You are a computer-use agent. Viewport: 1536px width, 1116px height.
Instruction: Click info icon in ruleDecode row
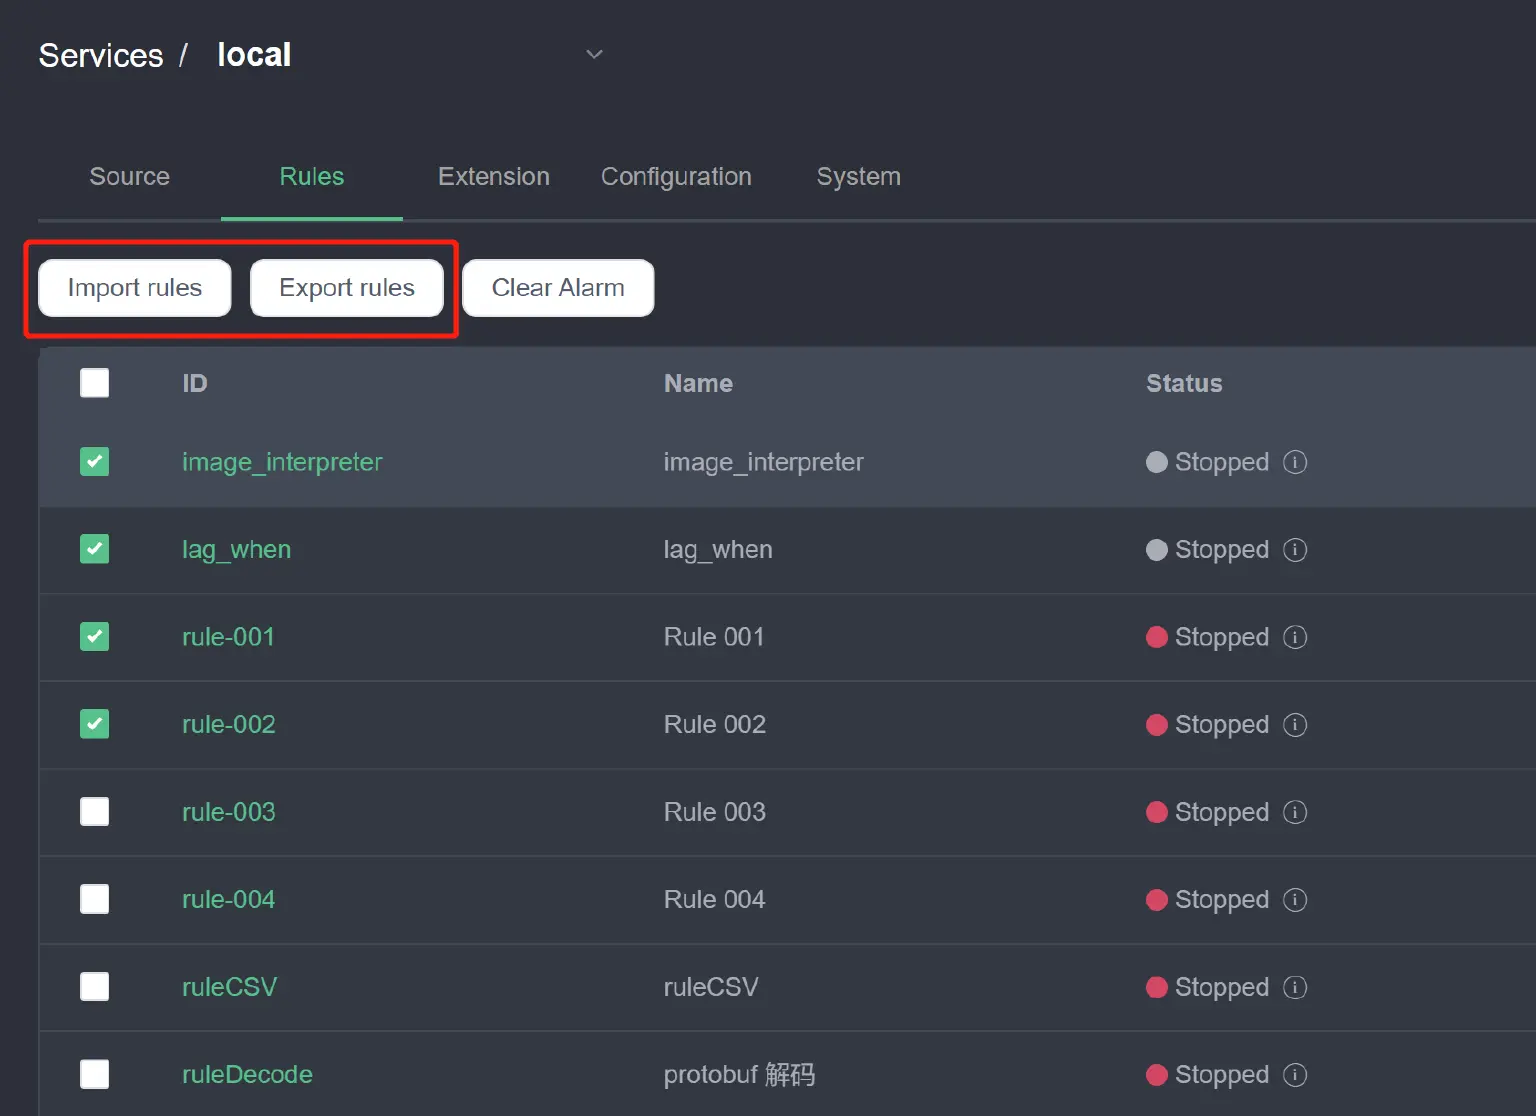pyautogui.click(x=1295, y=1075)
